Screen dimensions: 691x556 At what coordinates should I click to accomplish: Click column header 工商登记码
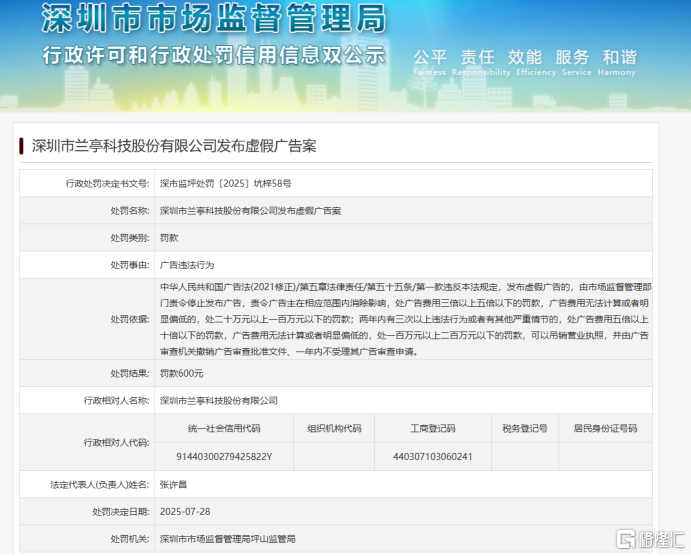click(433, 428)
